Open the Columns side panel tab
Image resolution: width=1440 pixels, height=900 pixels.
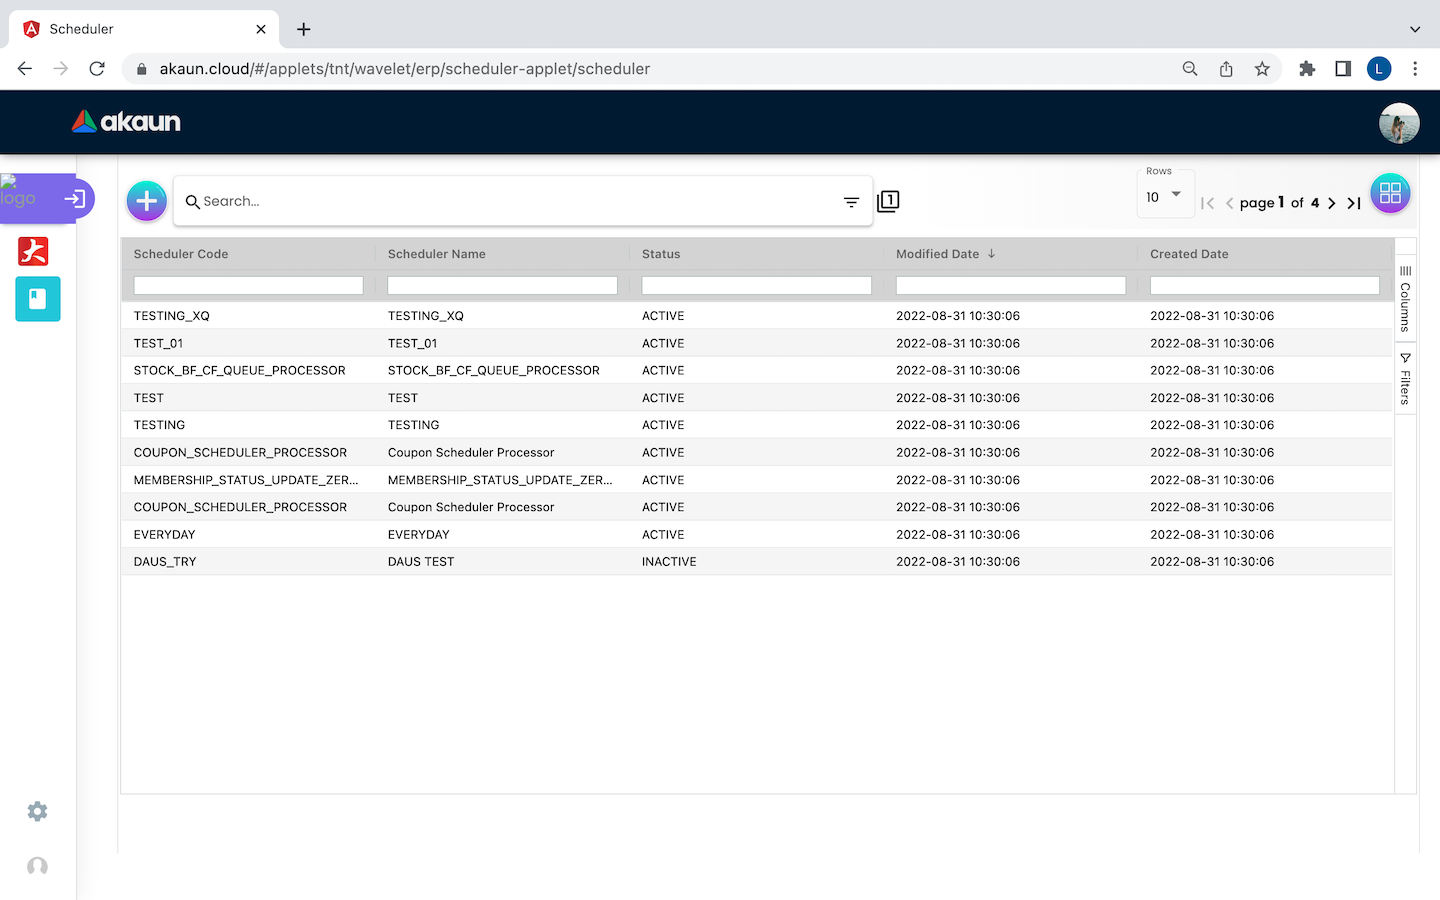pos(1405,299)
